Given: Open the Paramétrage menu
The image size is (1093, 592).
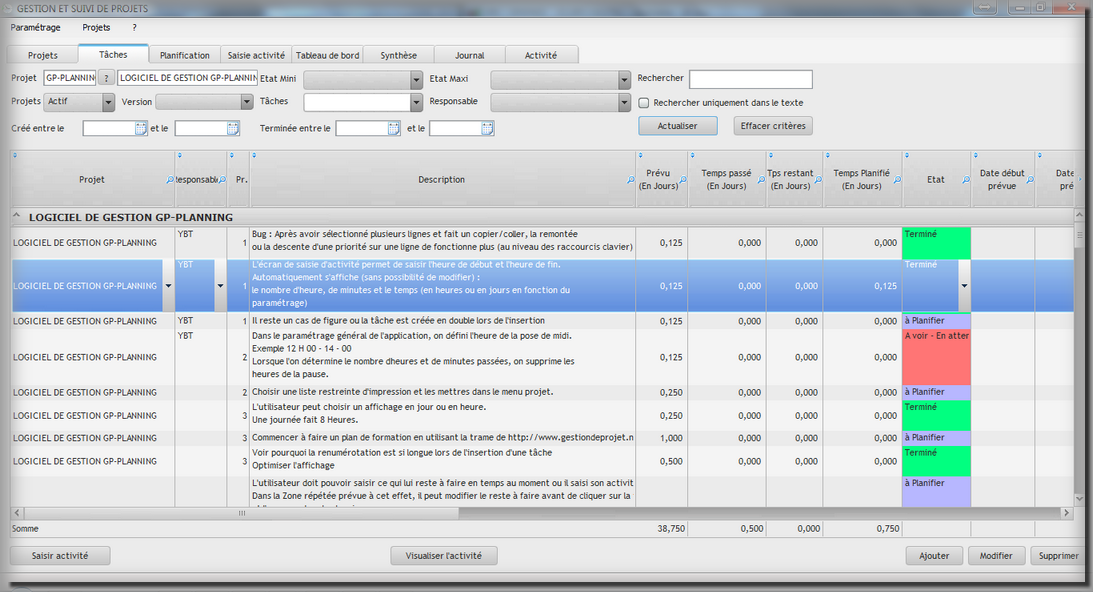Looking at the screenshot, I should [36, 28].
